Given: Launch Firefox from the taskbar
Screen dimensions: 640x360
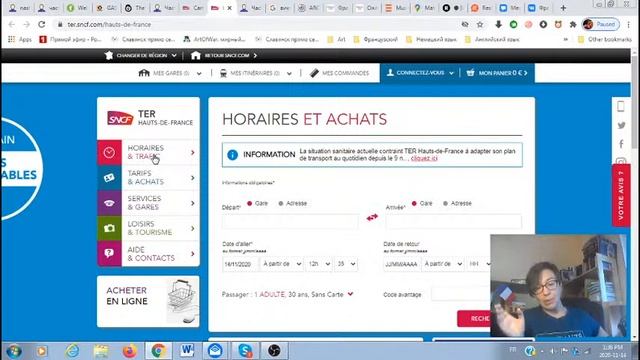Looking at the screenshot, I should [129, 351].
